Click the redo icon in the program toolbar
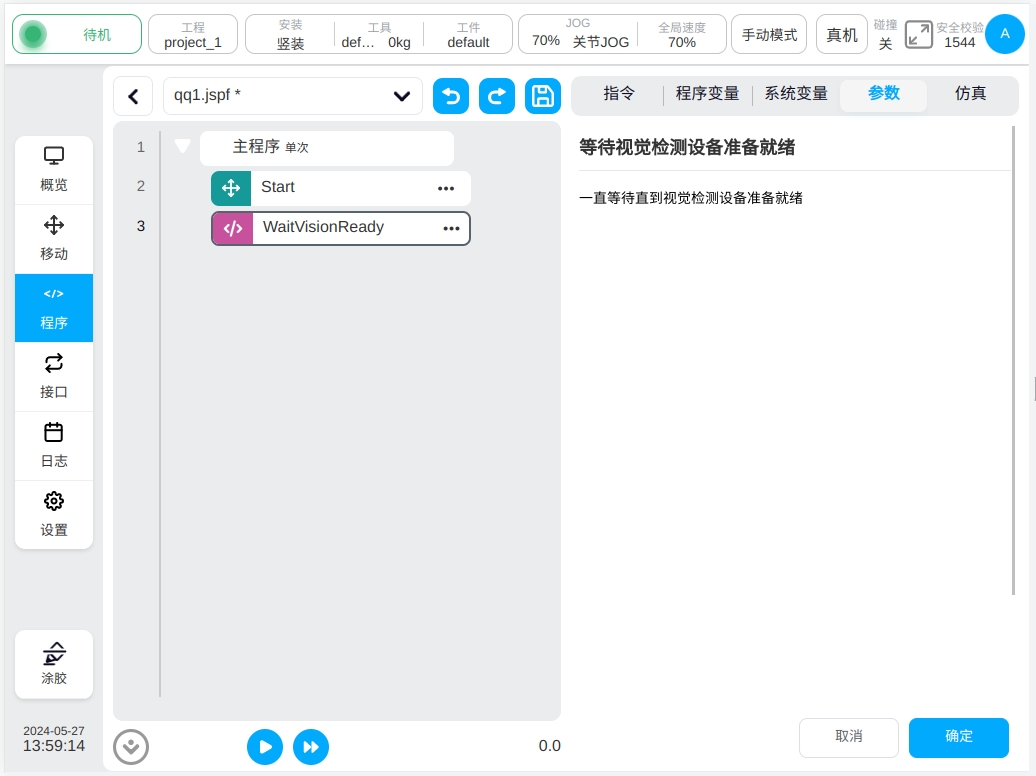 (497, 96)
